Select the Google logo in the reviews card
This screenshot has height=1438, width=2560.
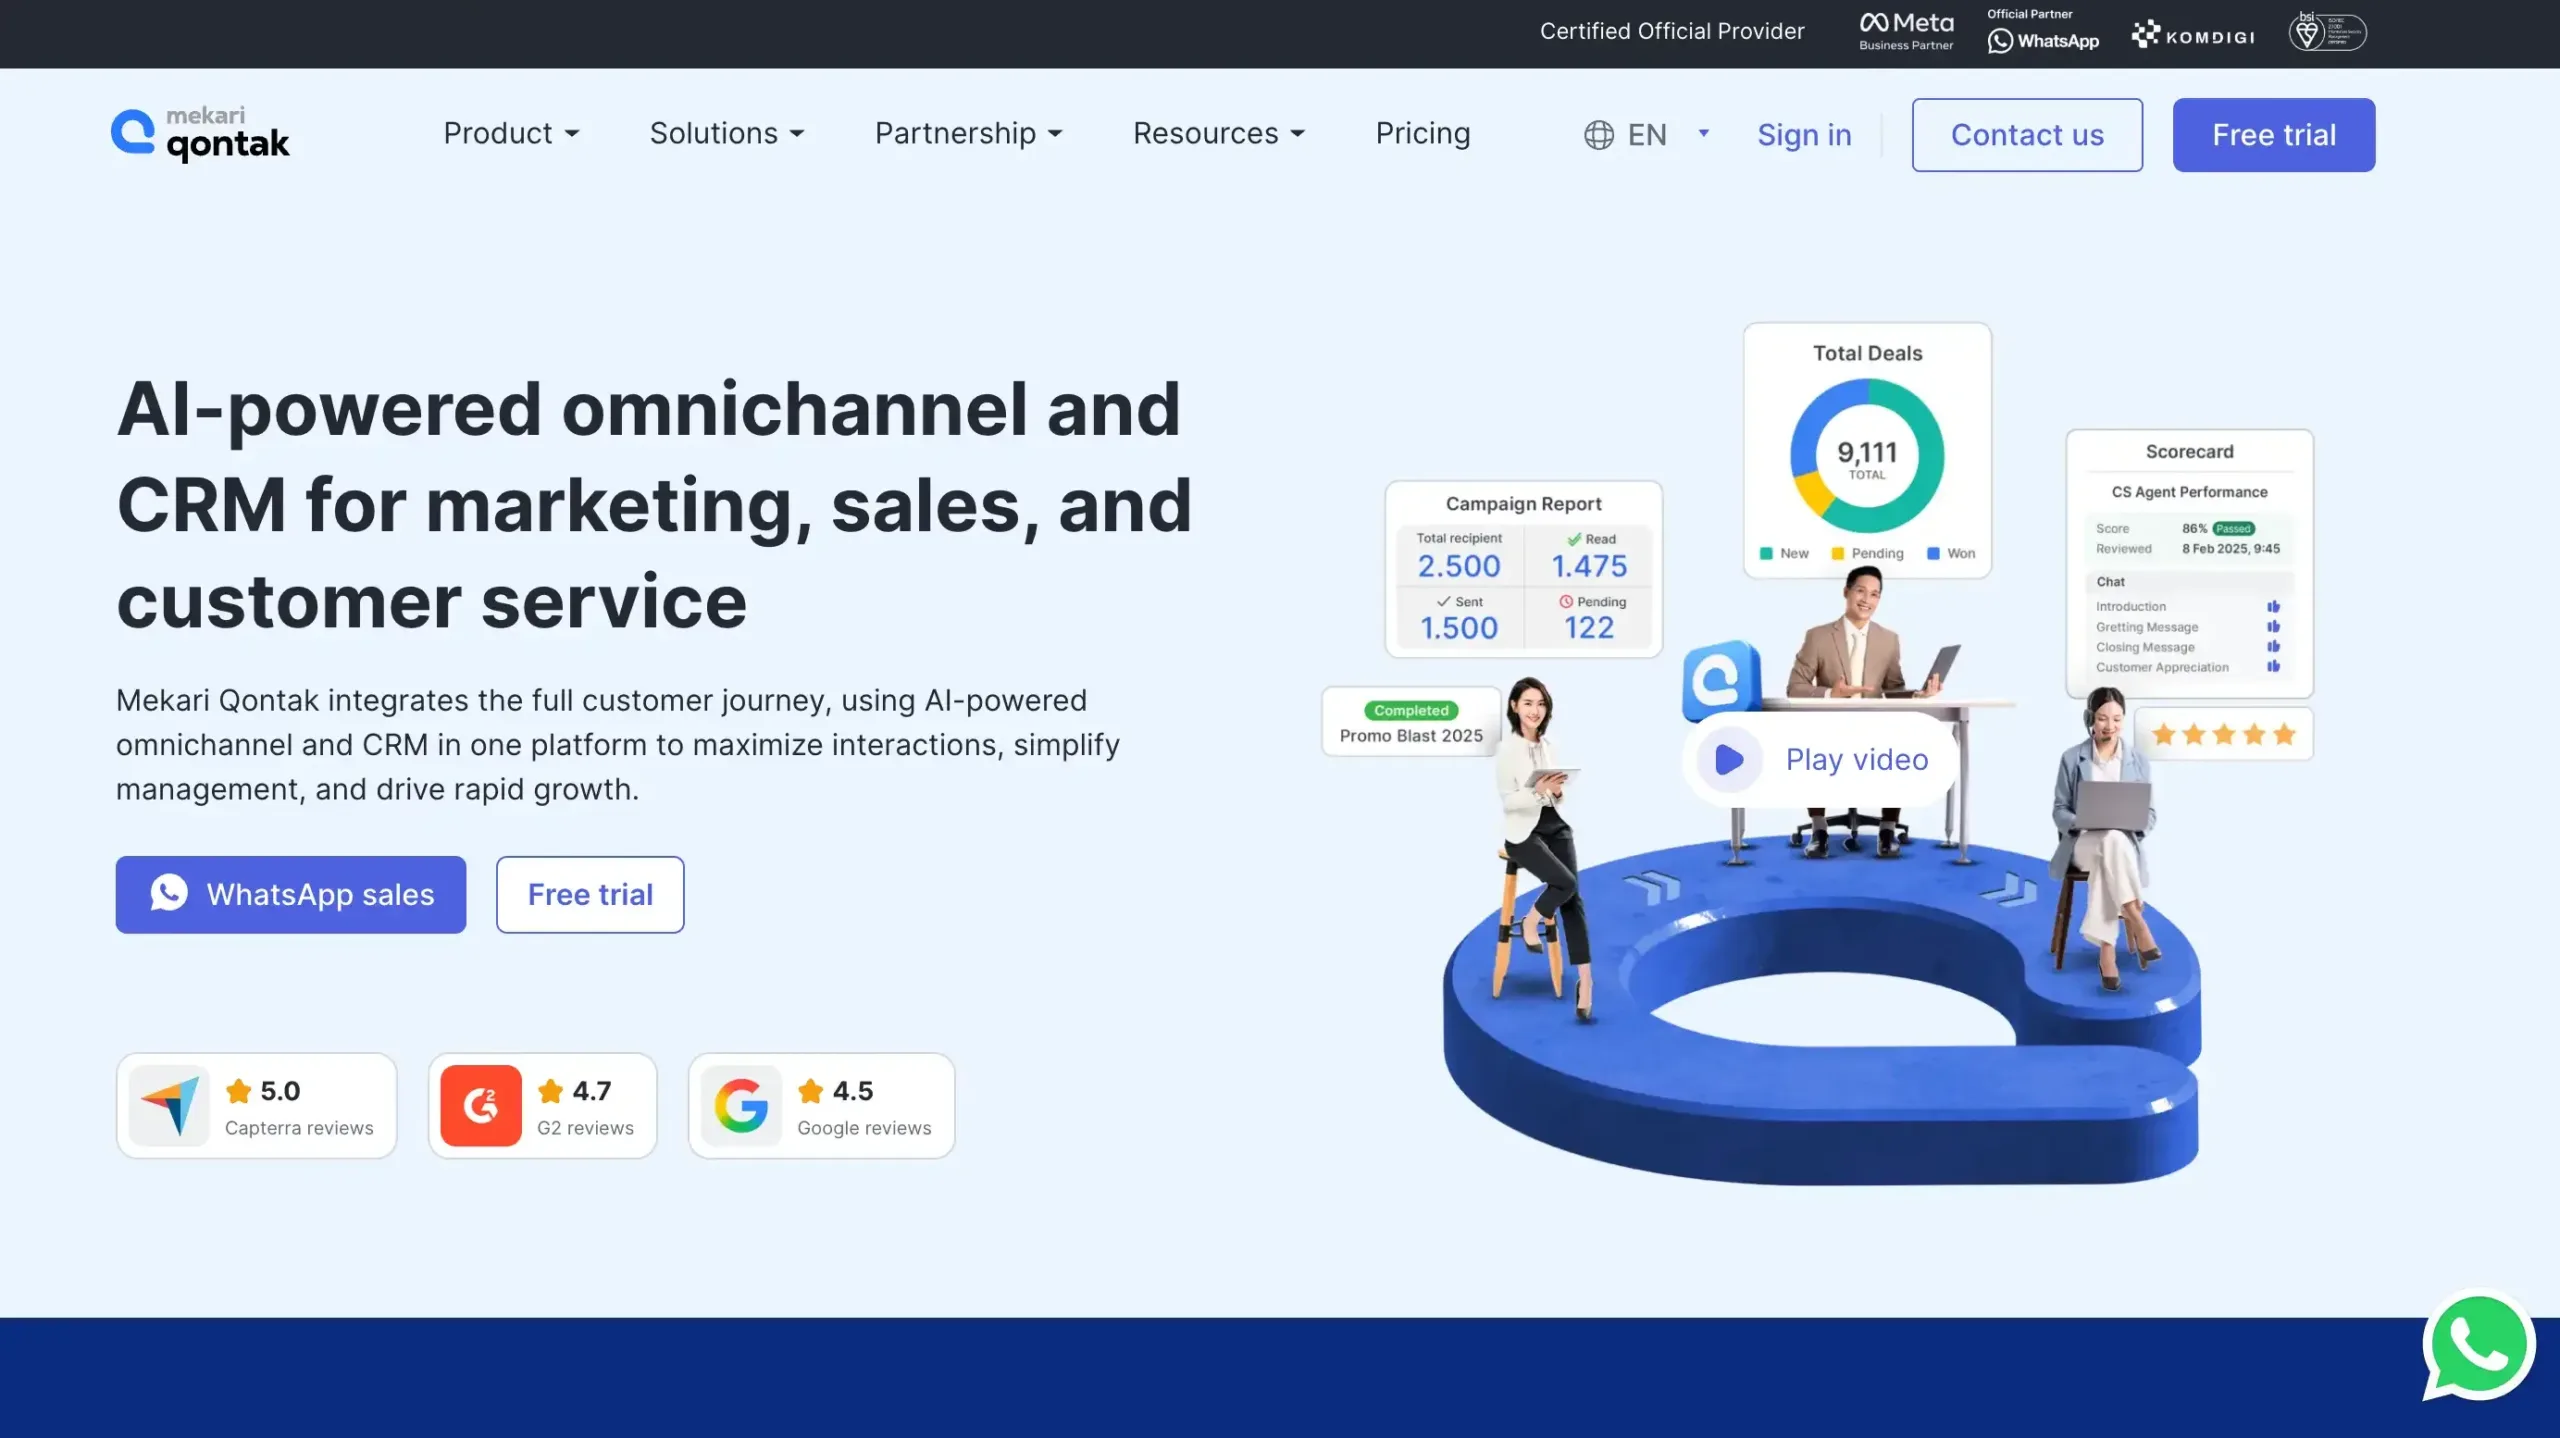741,1105
